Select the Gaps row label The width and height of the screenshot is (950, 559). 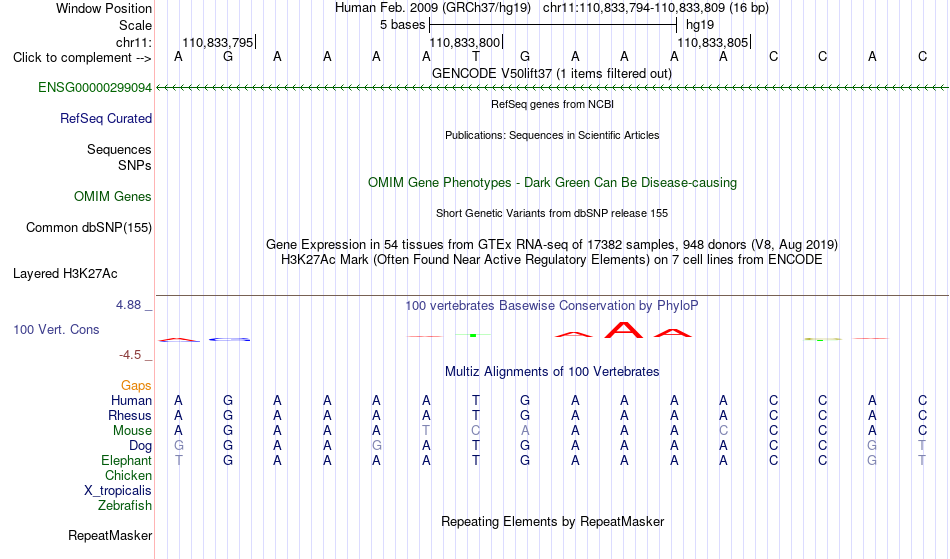136,386
